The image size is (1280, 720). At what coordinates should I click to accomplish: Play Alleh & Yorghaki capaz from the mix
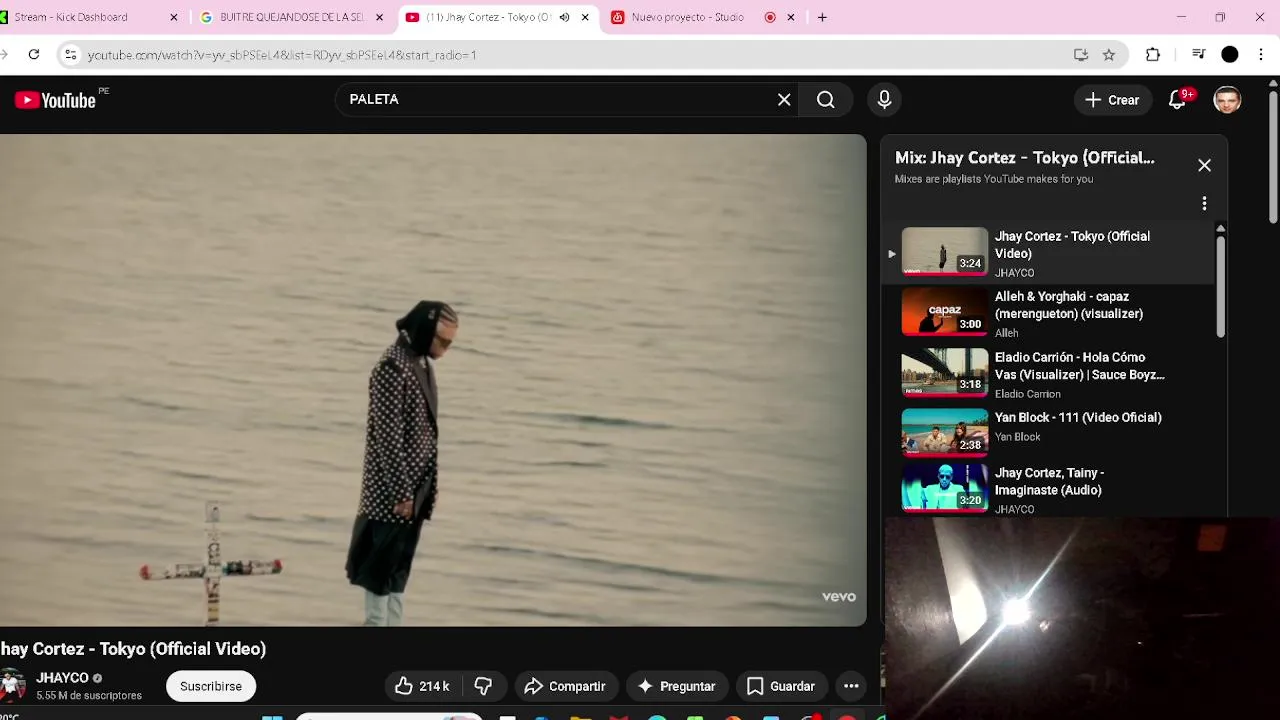coord(1050,314)
